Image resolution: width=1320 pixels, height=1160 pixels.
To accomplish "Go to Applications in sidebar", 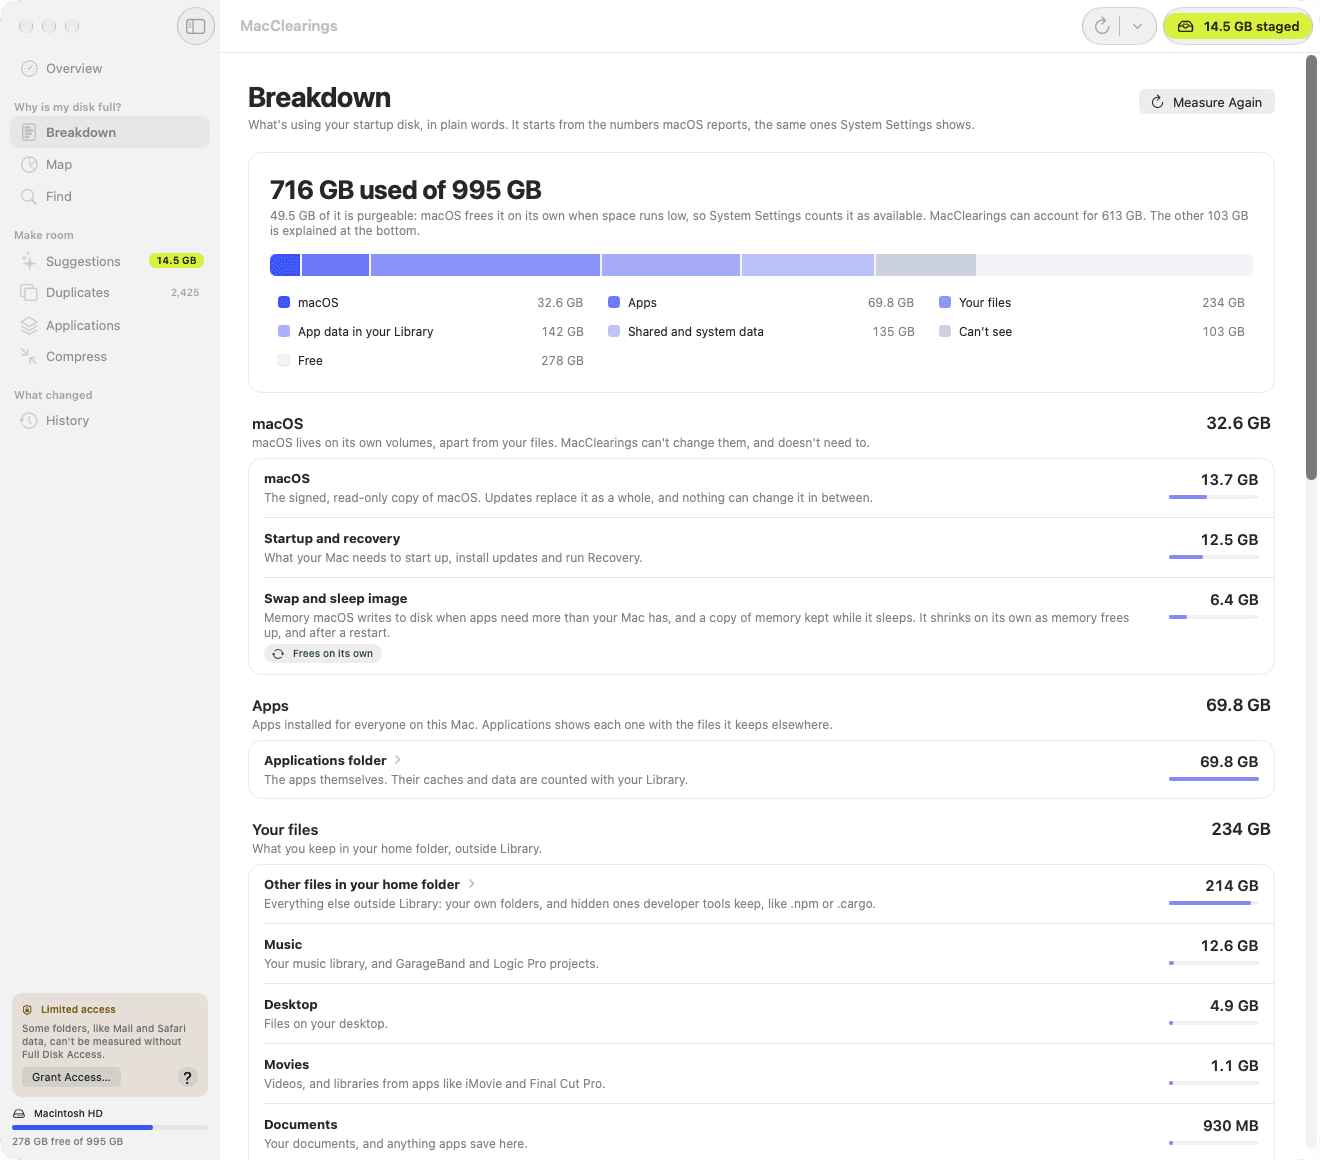I will pos(110,325).
